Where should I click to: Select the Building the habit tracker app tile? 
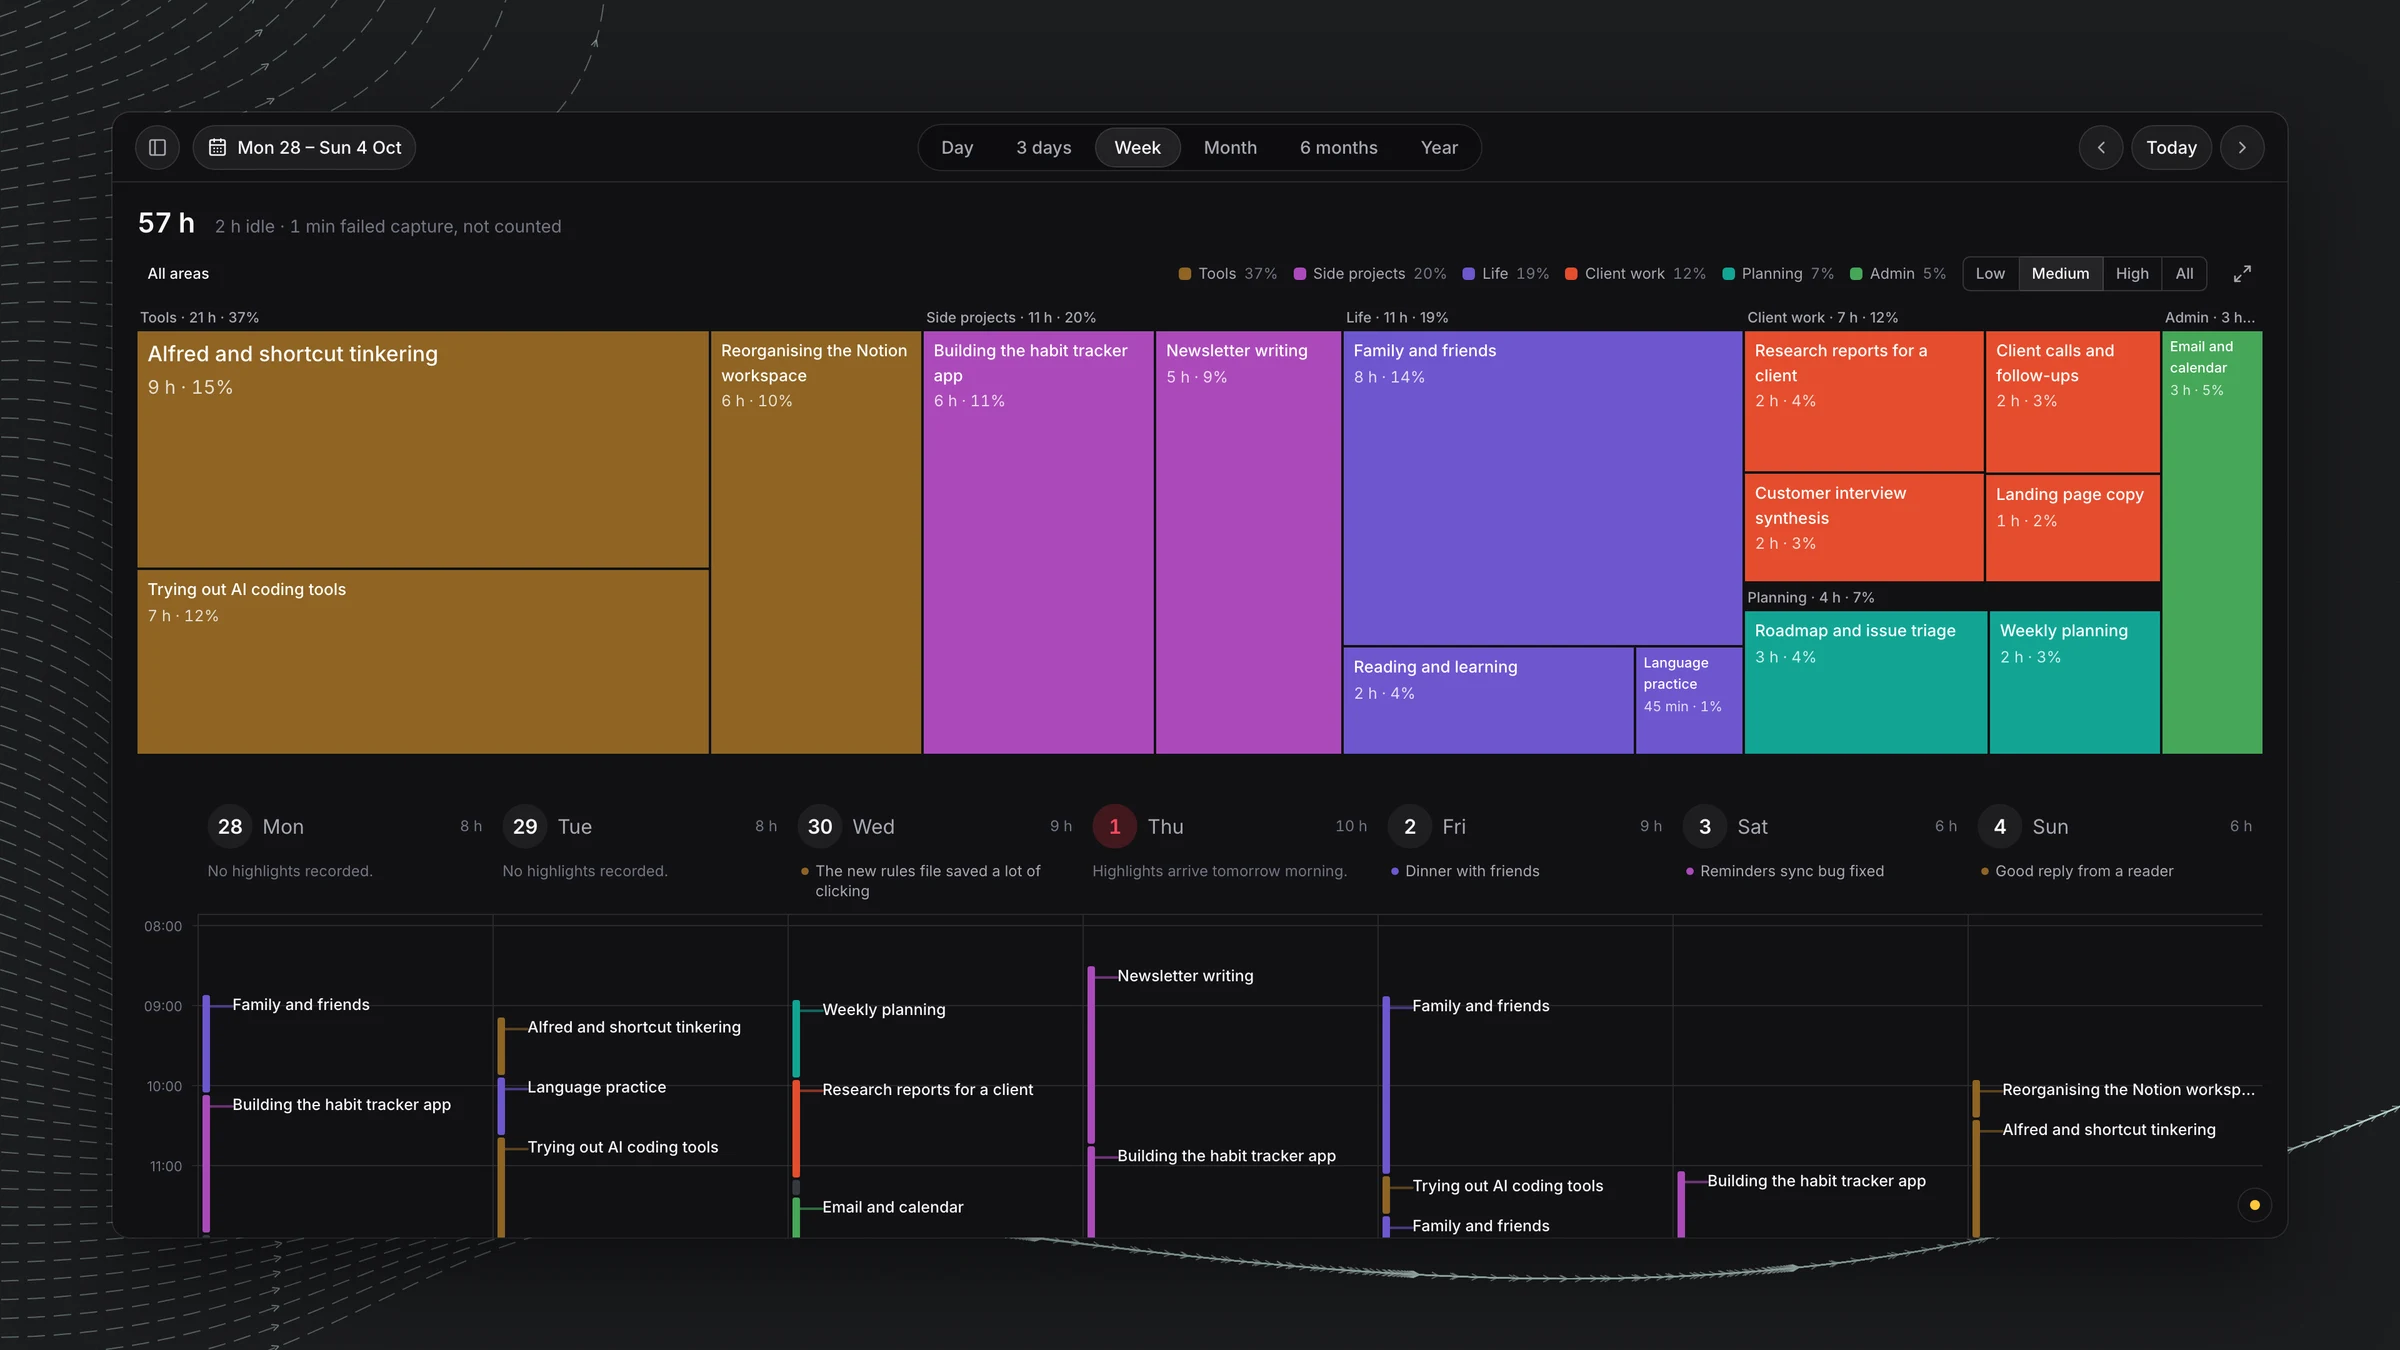pos(1038,542)
